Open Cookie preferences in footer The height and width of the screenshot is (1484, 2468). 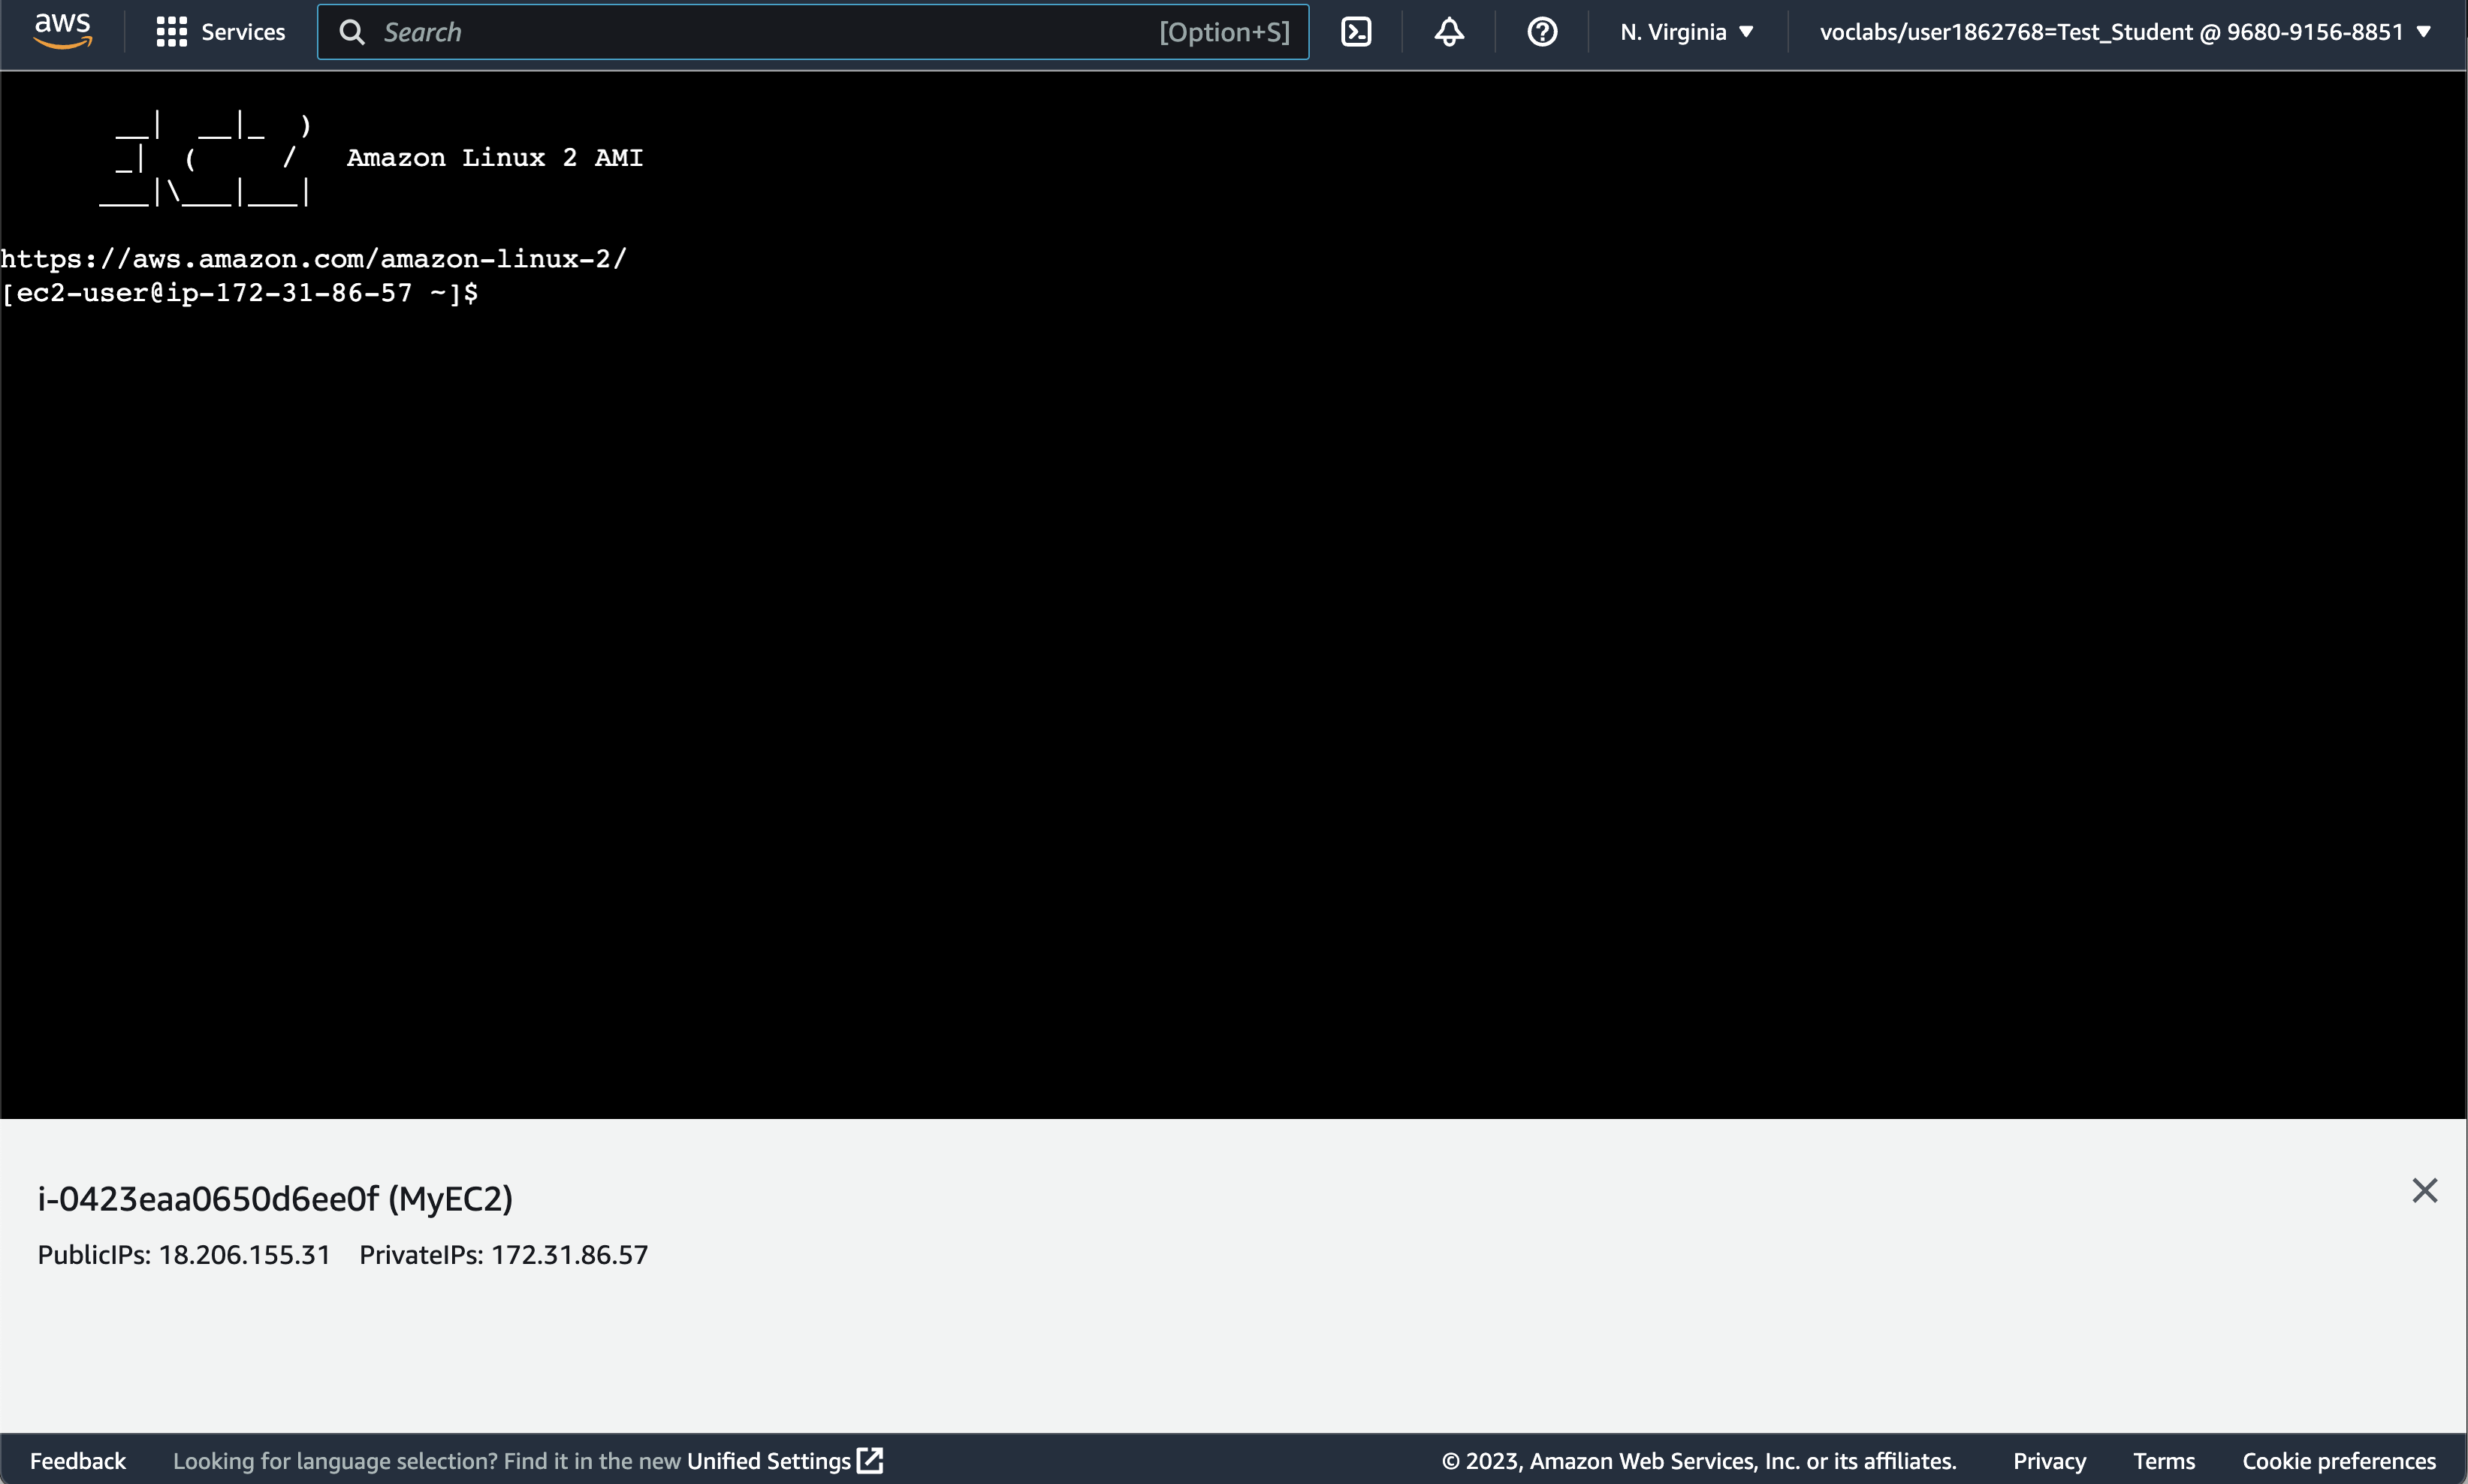(2338, 1461)
